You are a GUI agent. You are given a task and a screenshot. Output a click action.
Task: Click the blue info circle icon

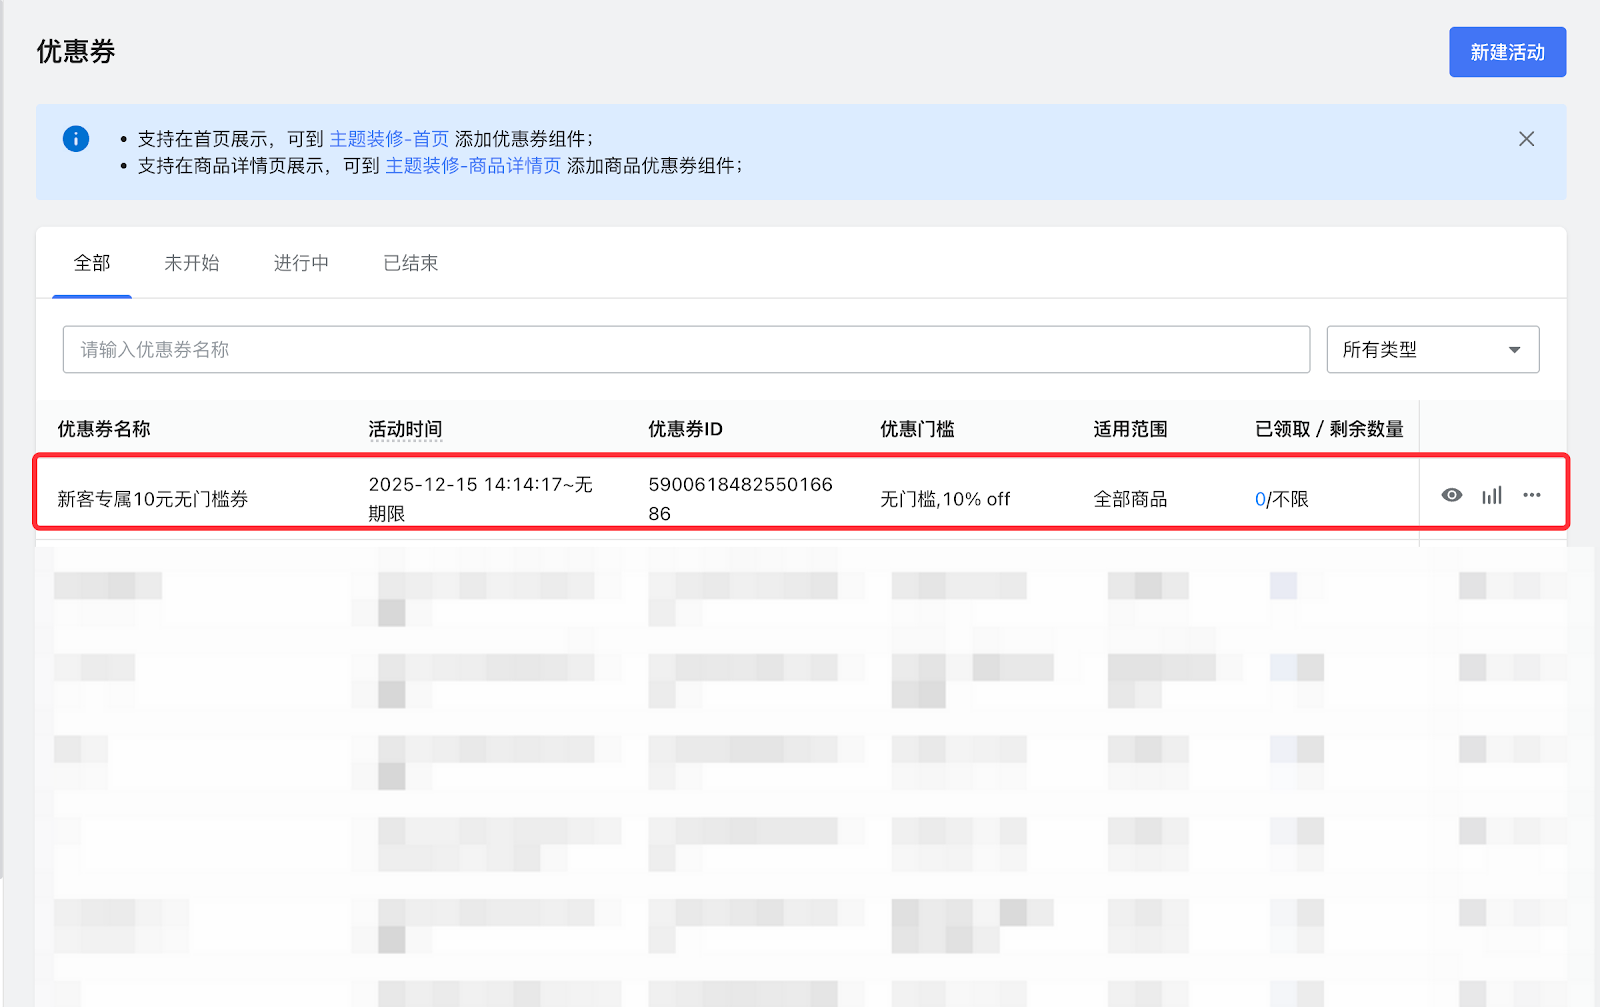point(76,139)
